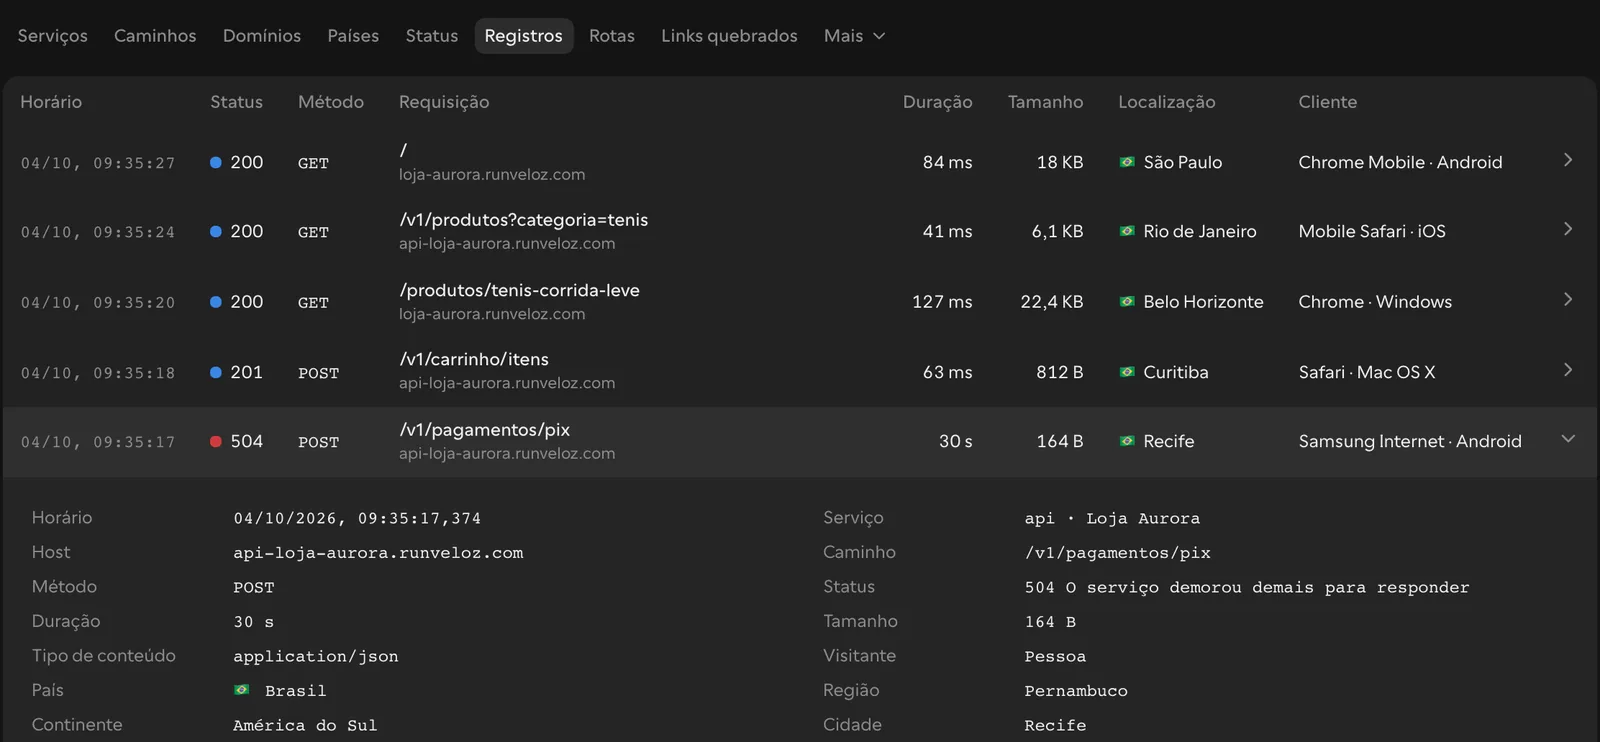Open the Rotas tab
Viewport: 1600px width, 742px height.
[612, 36]
